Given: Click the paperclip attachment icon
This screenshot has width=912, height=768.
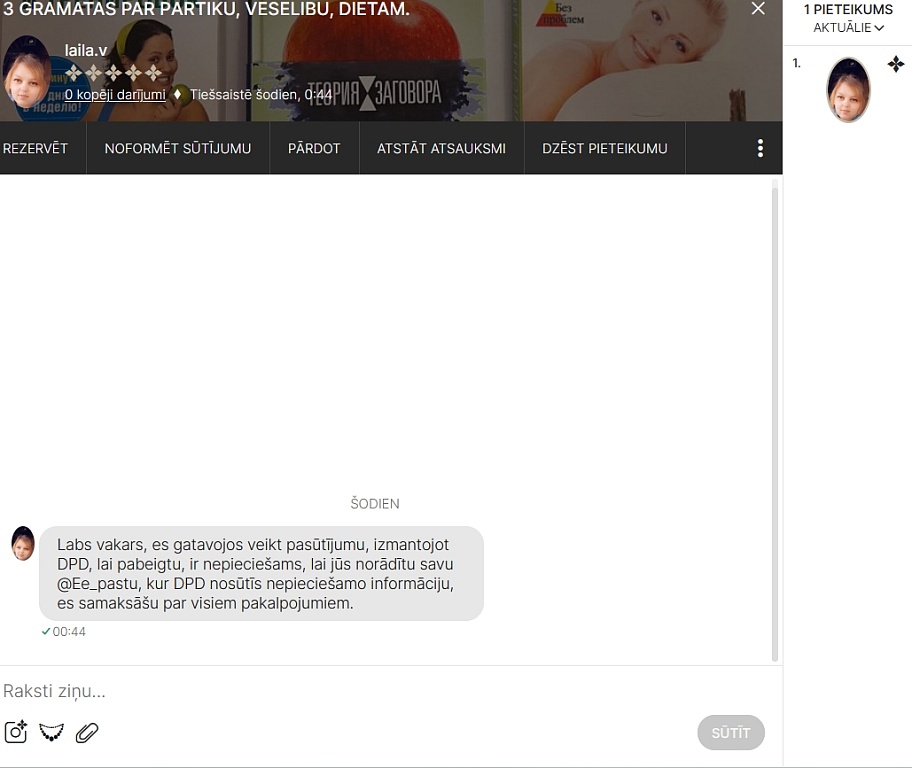Looking at the screenshot, I should click(x=87, y=732).
